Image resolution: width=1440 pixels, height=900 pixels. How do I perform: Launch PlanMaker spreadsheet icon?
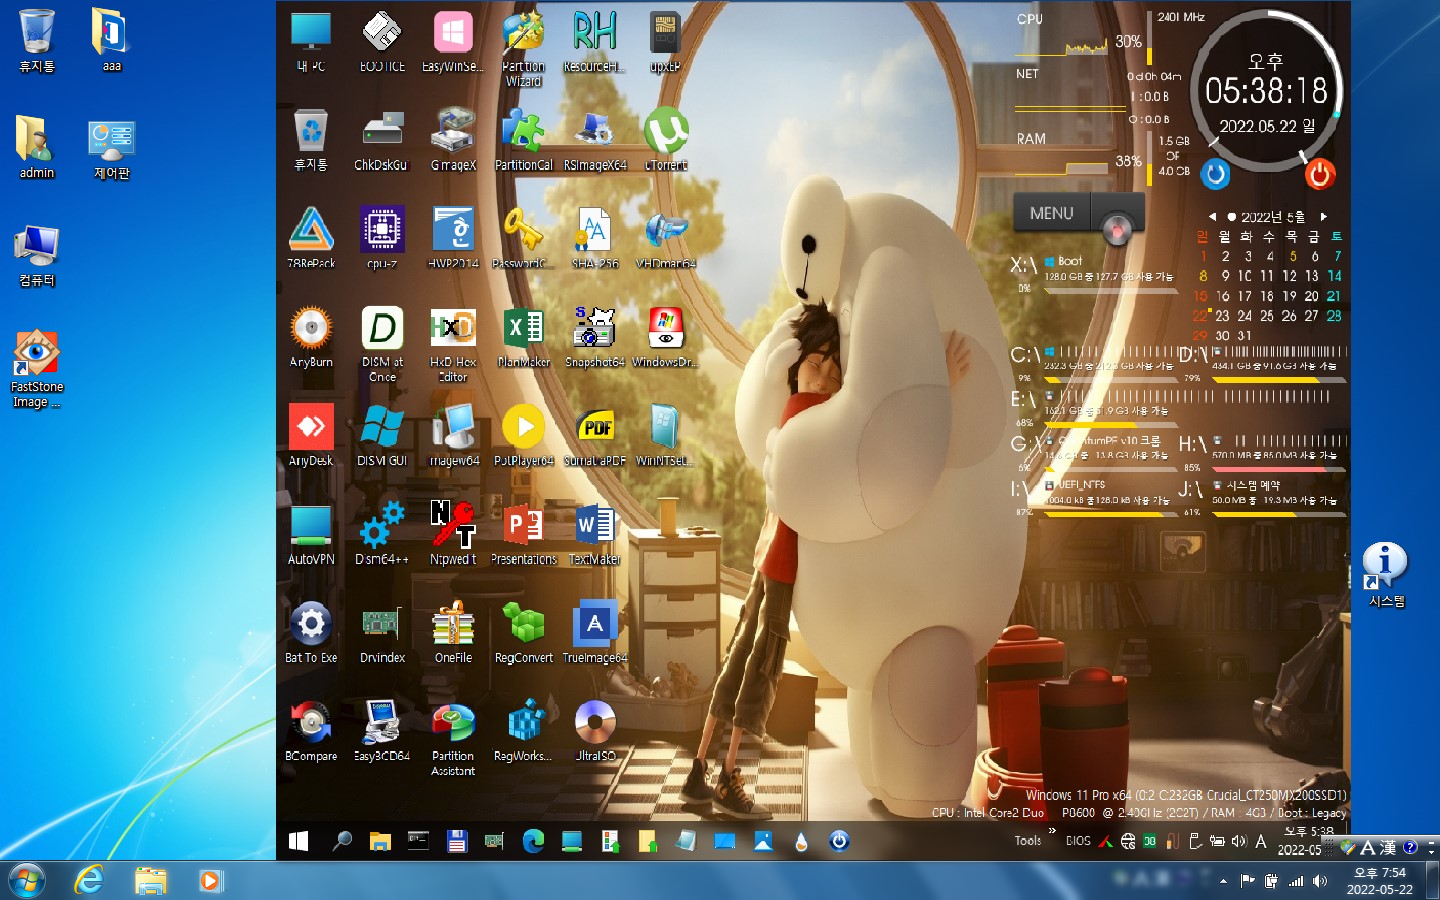[523, 337]
